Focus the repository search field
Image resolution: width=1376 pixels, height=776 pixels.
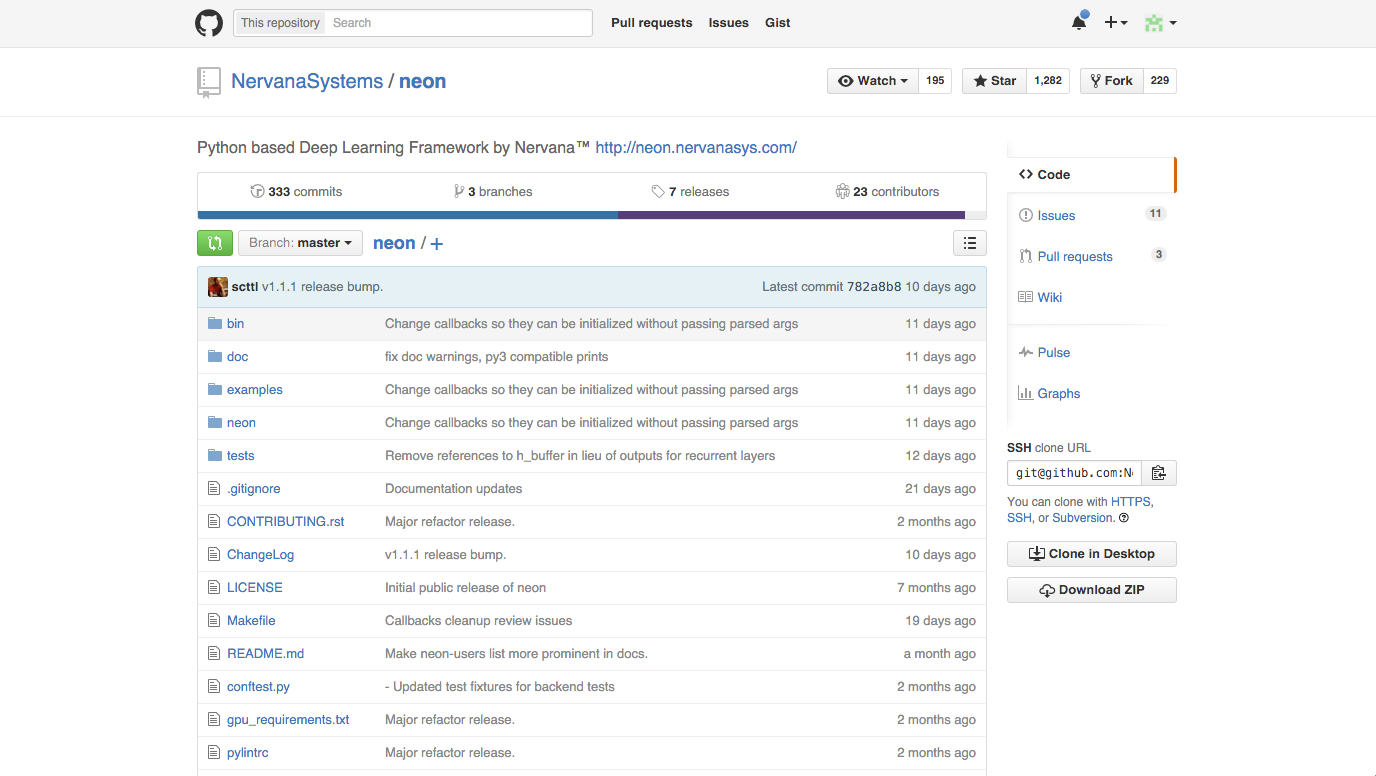tap(459, 23)
